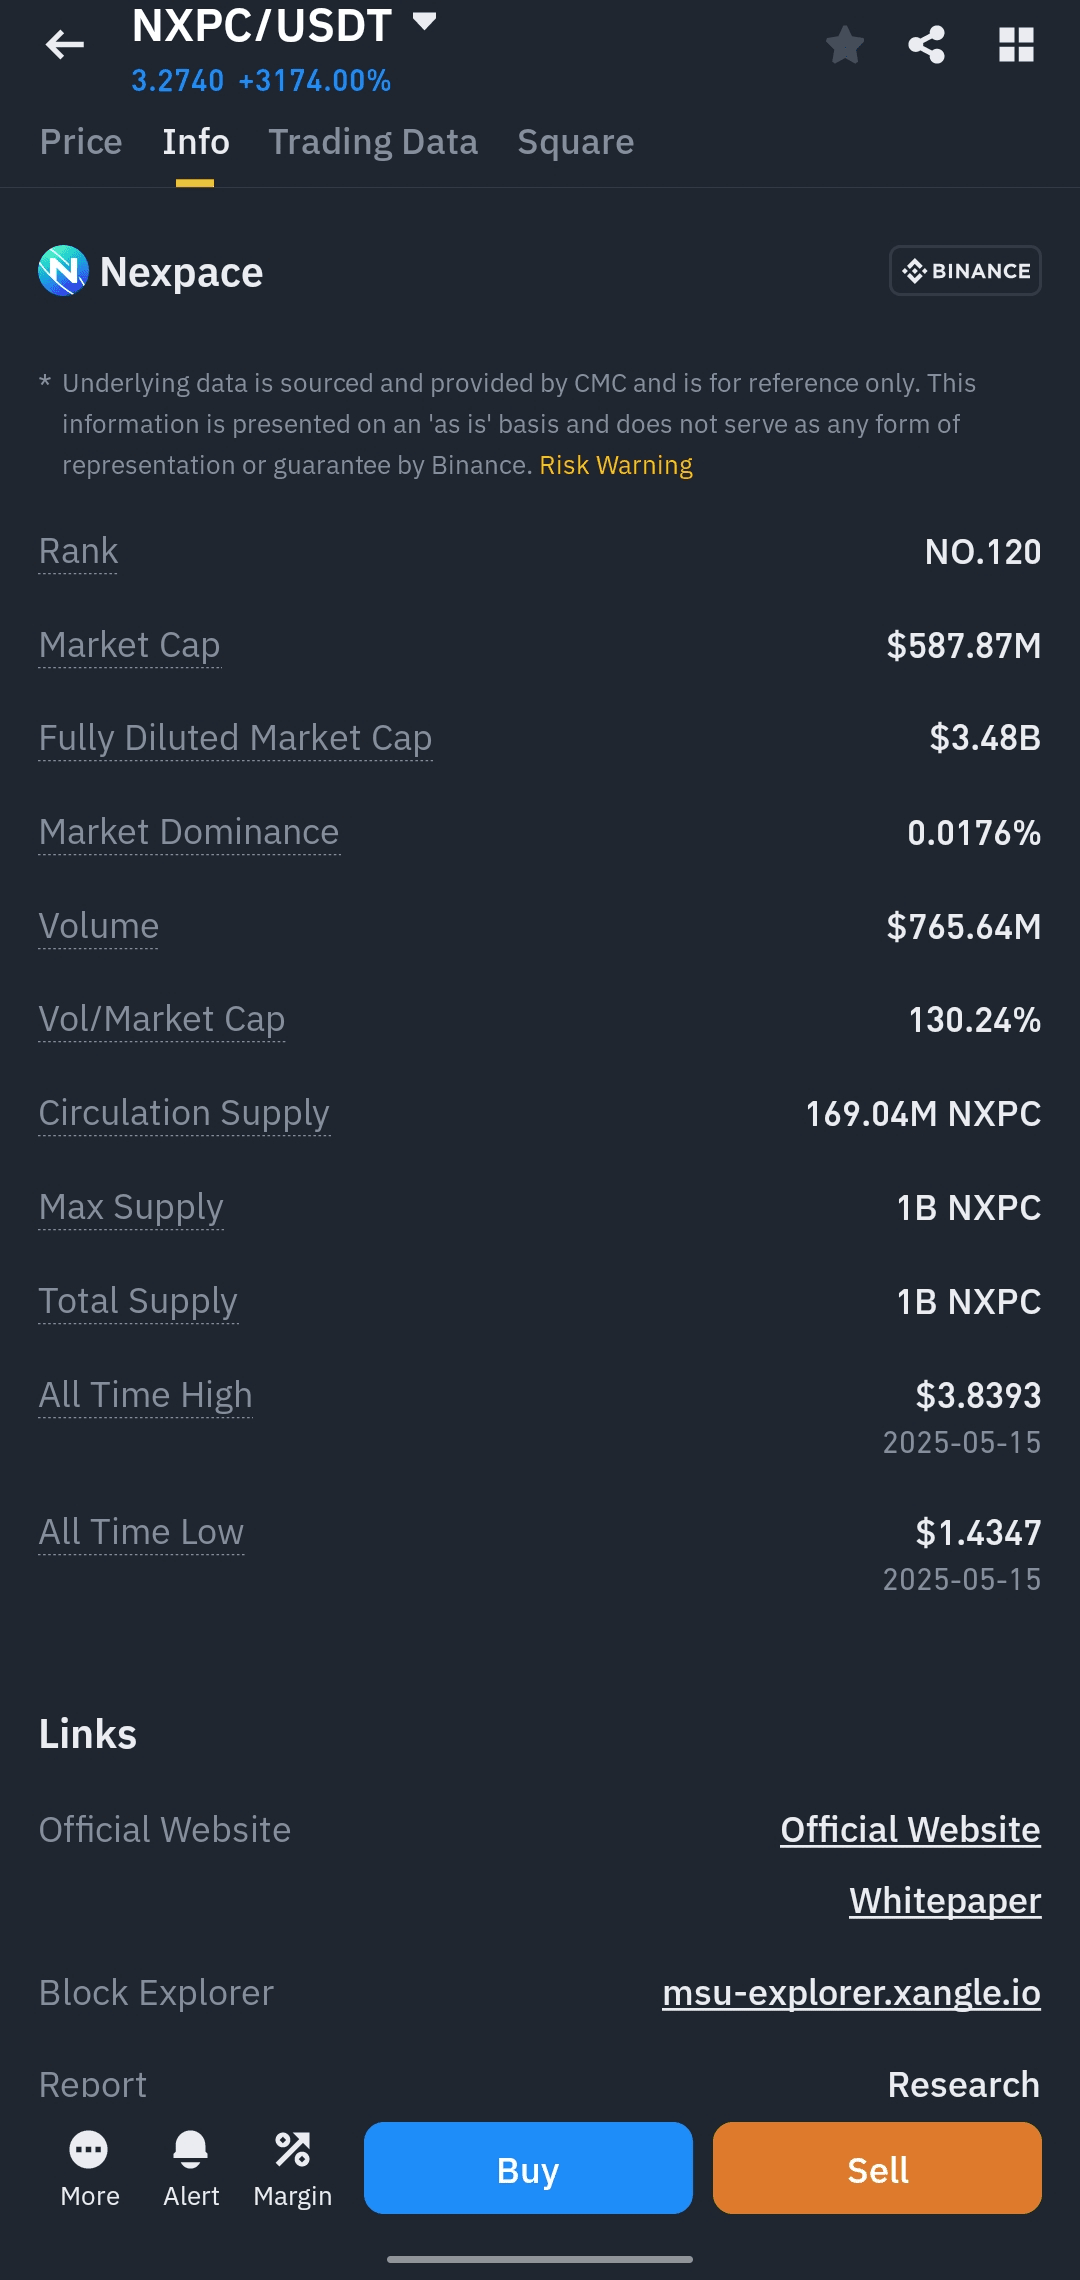
Task: Open the share icon
Action: [926, 45]
